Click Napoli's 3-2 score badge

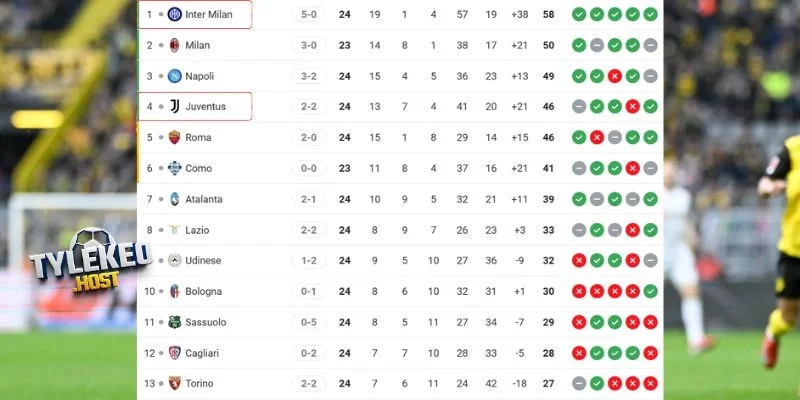point(308,76)
